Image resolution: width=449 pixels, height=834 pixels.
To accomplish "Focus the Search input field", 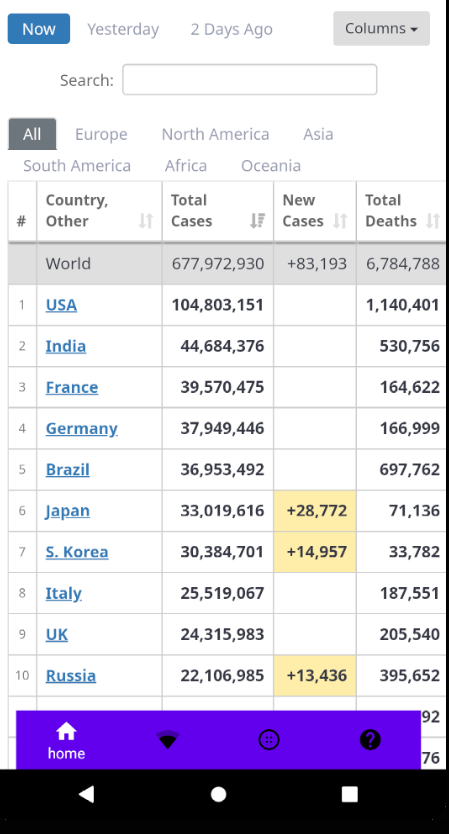I will point(250,80).
